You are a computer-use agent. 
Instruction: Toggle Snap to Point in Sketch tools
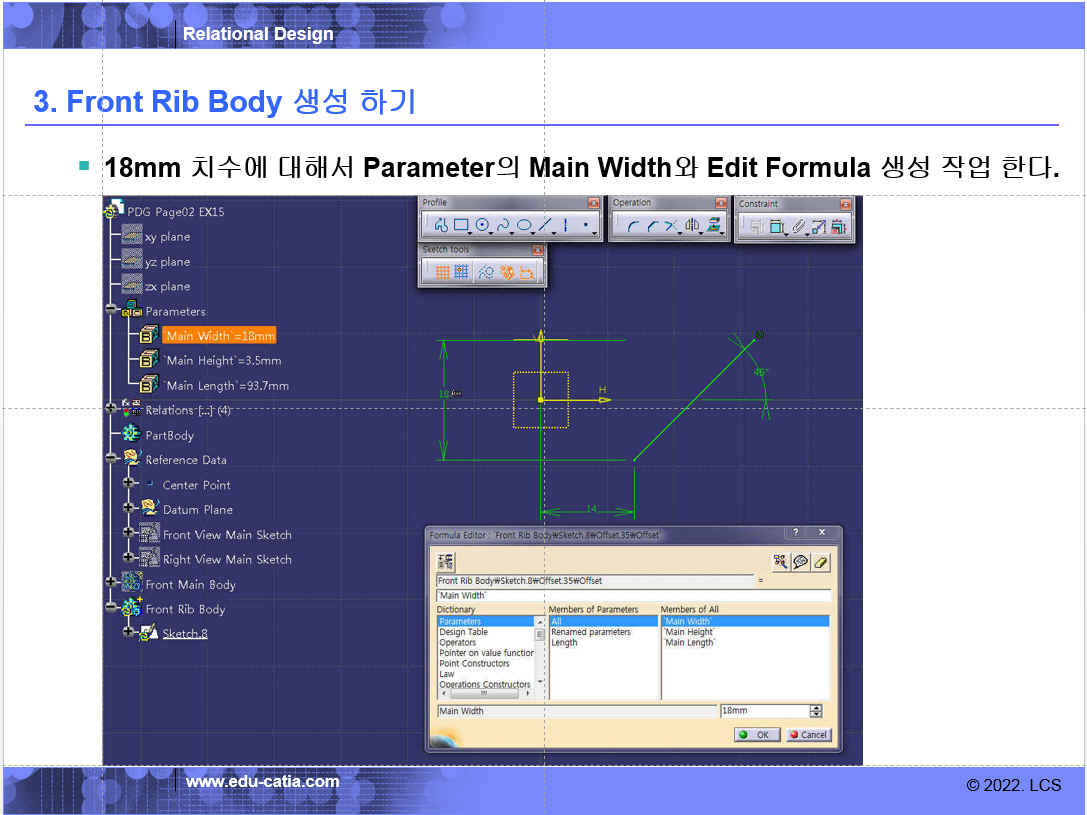pyautogui.click(x=461, y=271)
